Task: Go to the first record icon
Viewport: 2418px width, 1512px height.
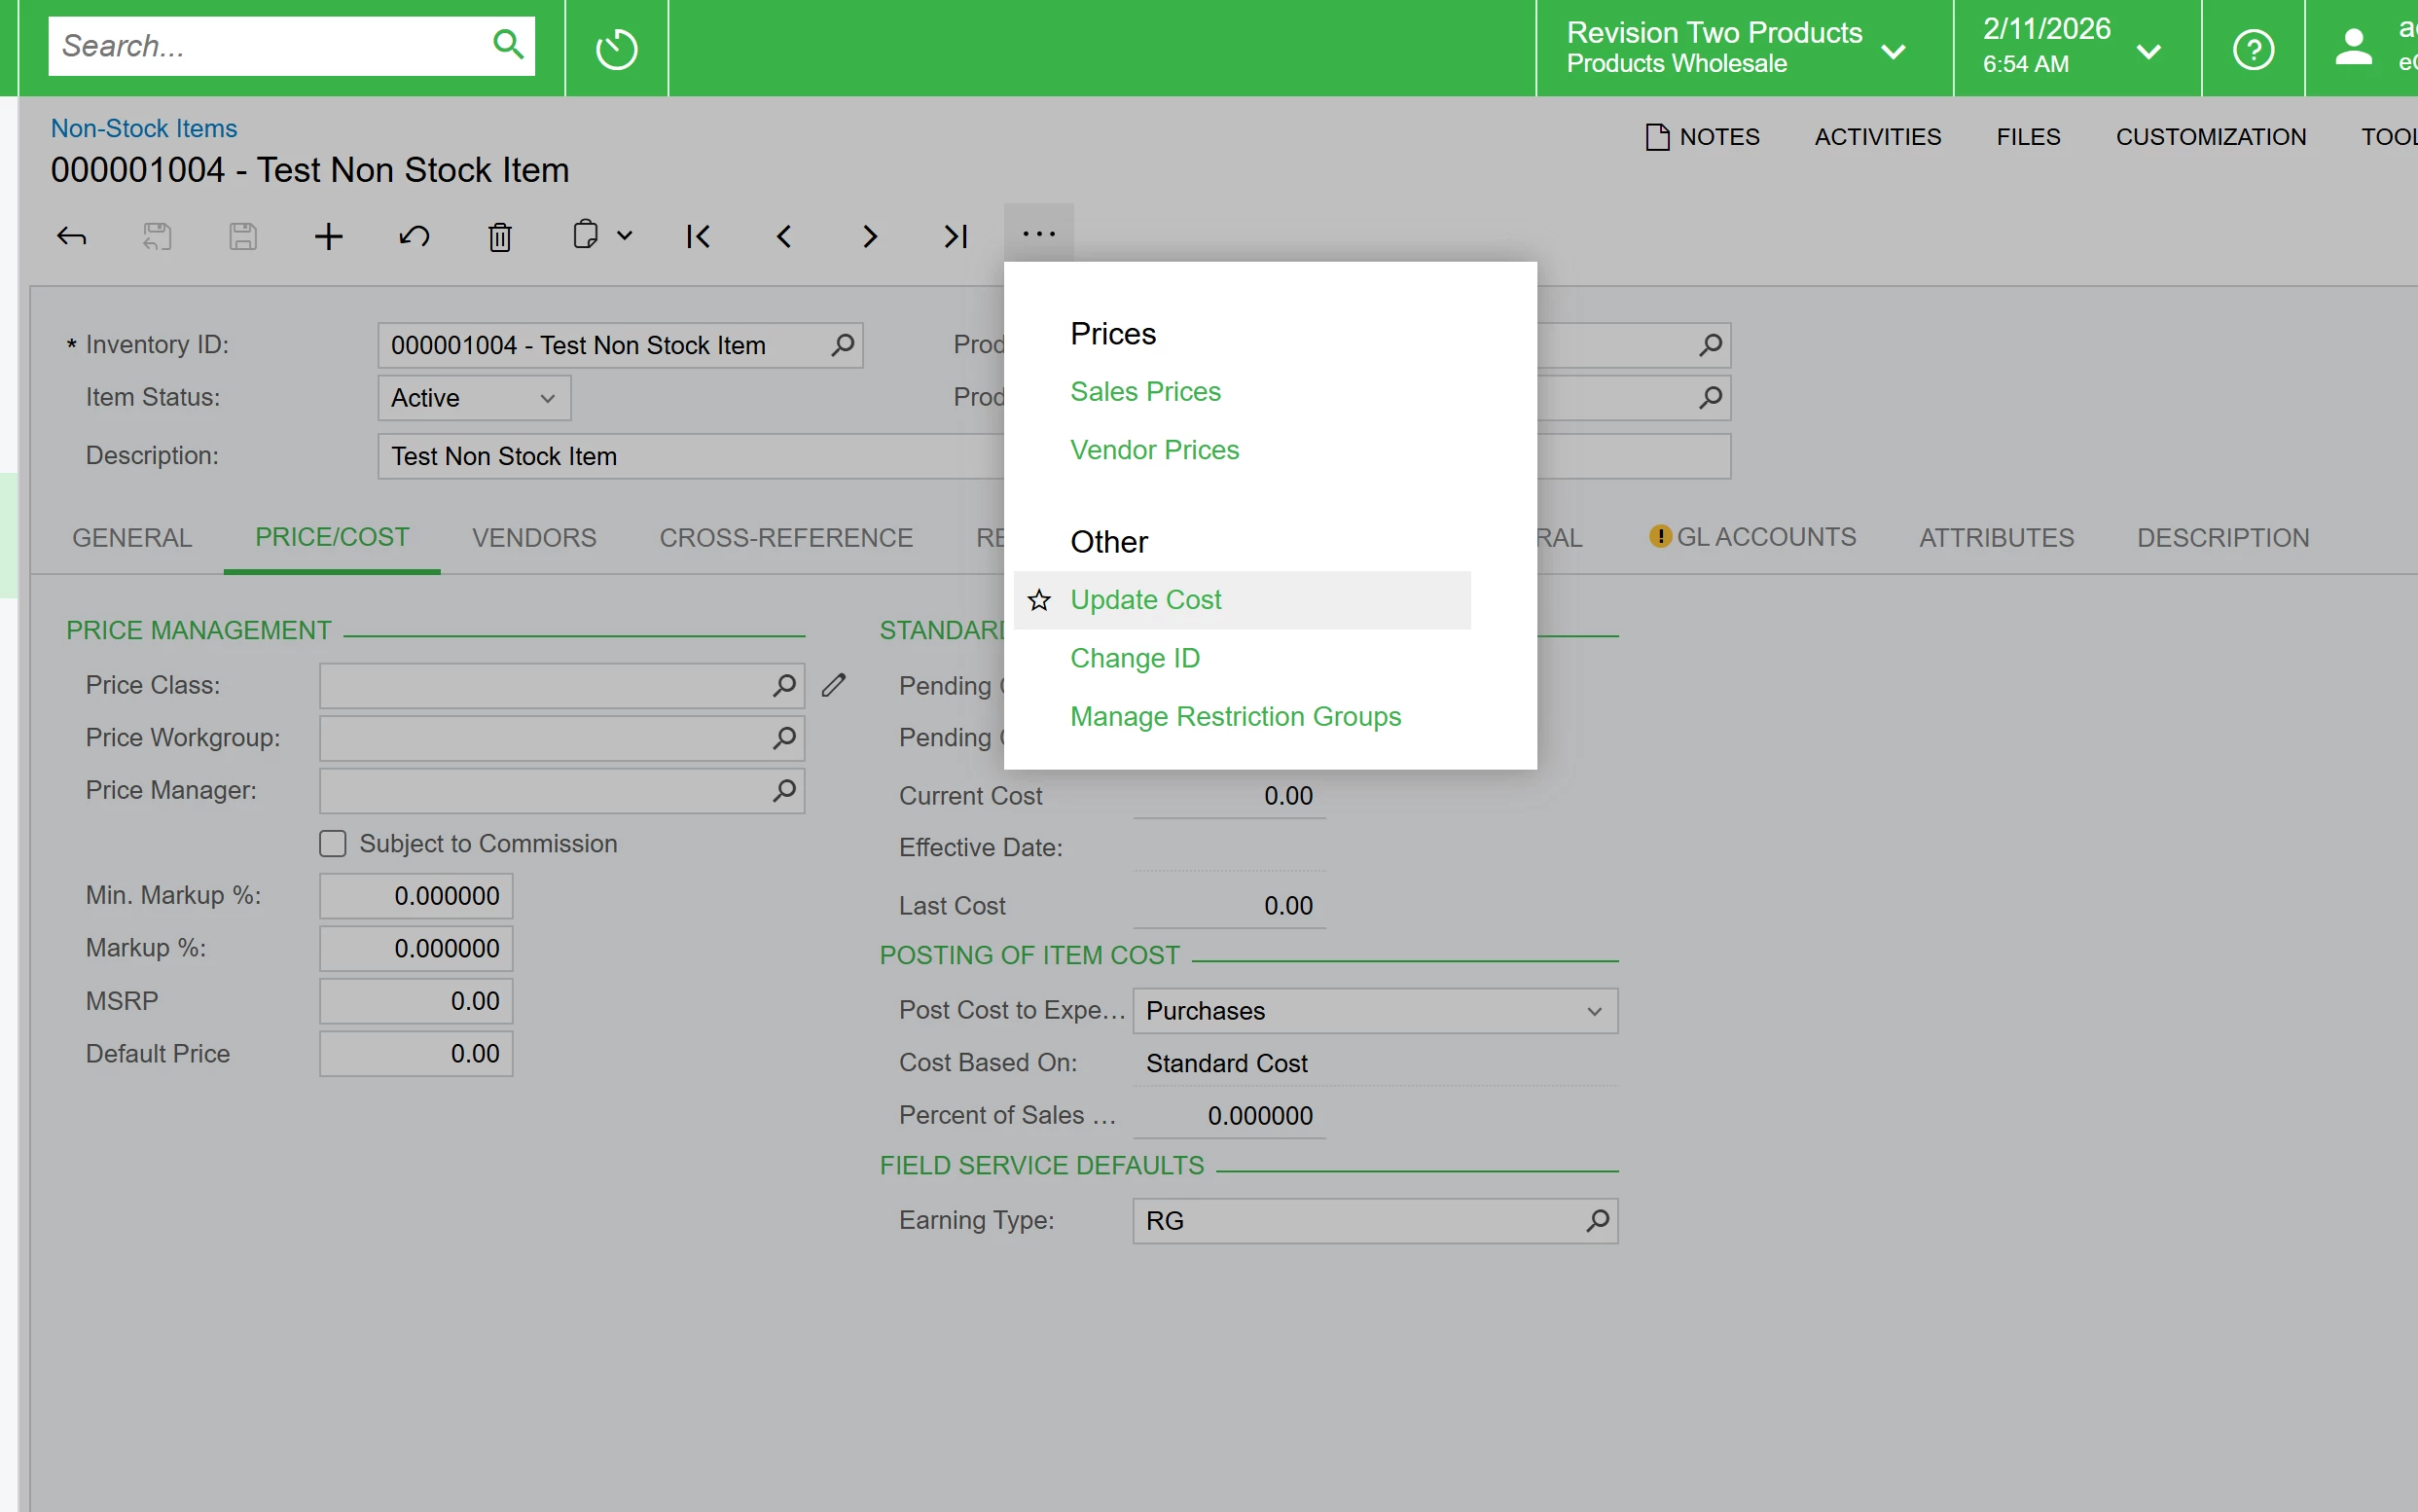Action: 698,237
